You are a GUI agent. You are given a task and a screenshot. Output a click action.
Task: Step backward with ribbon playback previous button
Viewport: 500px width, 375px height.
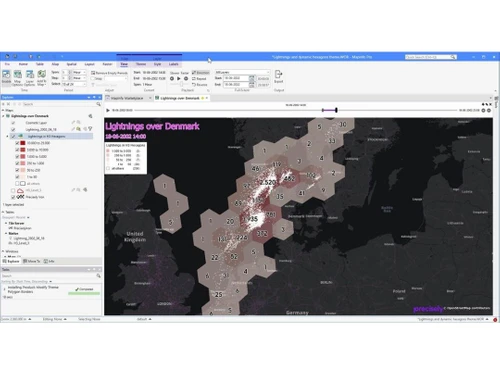pyautogui.click(x=172, y=79)
